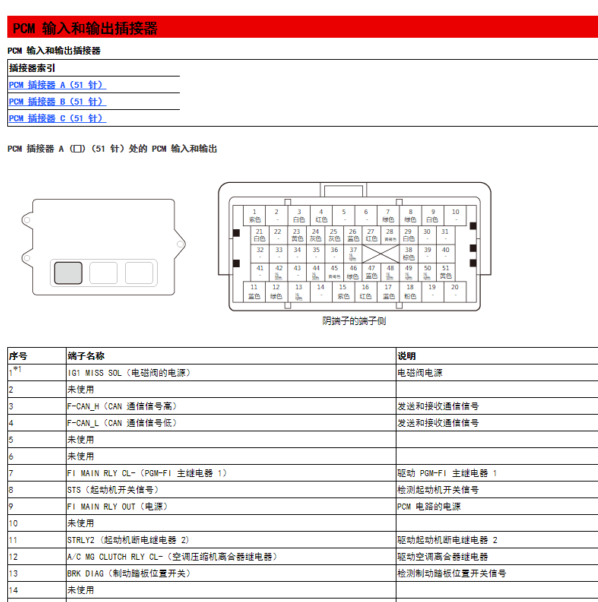Select the 驱动起动机断电继电器 2 description
598x602 pixels.
tap(497, 540)
